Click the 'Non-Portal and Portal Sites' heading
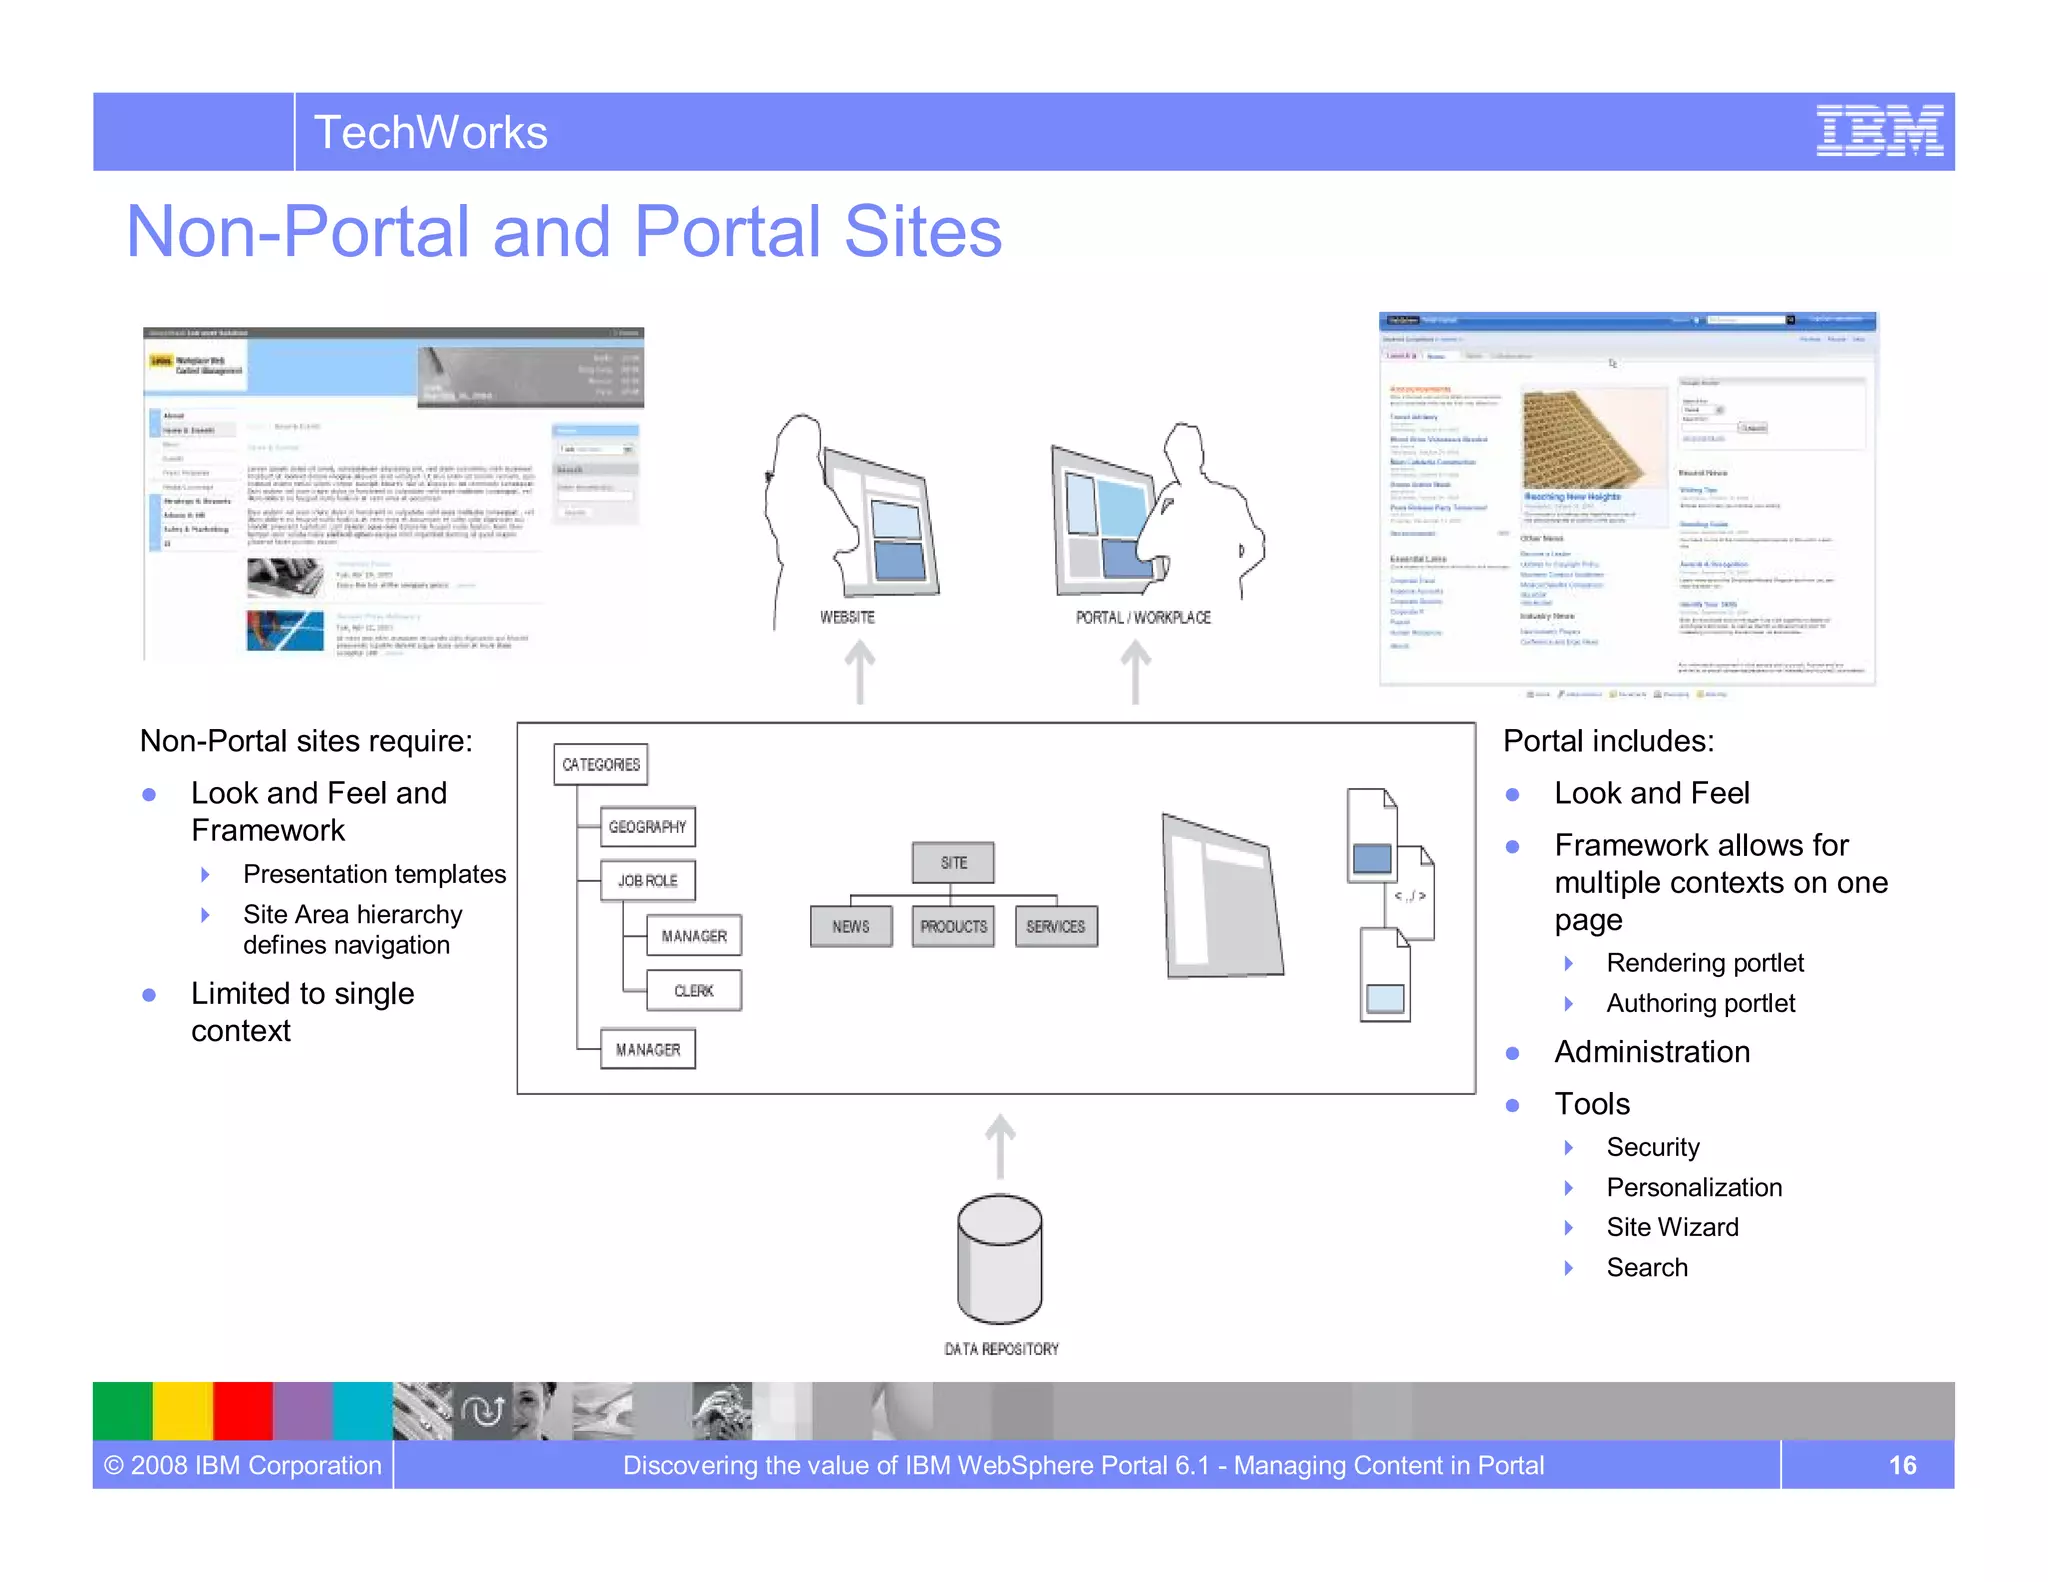Viewport: 2048px width, 1582px height. click(564, 232)
